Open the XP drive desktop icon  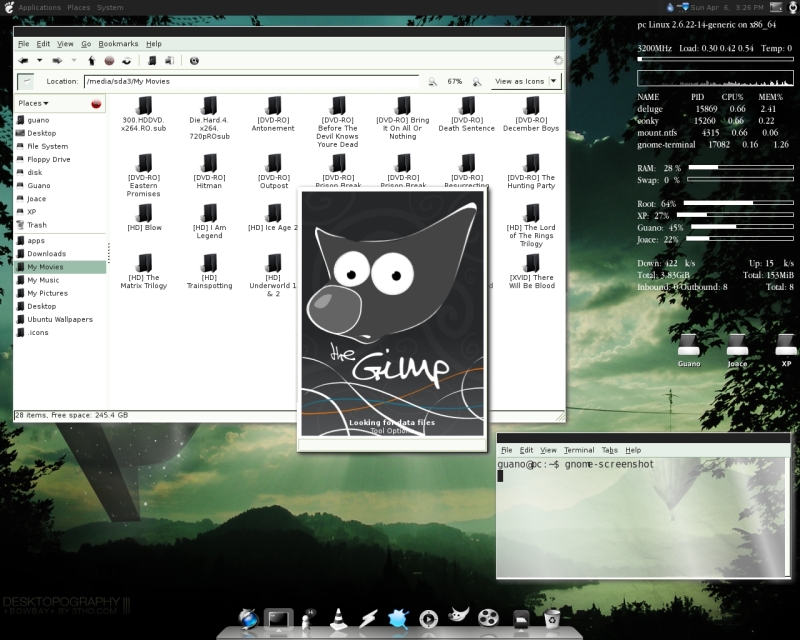click(786, 350)
